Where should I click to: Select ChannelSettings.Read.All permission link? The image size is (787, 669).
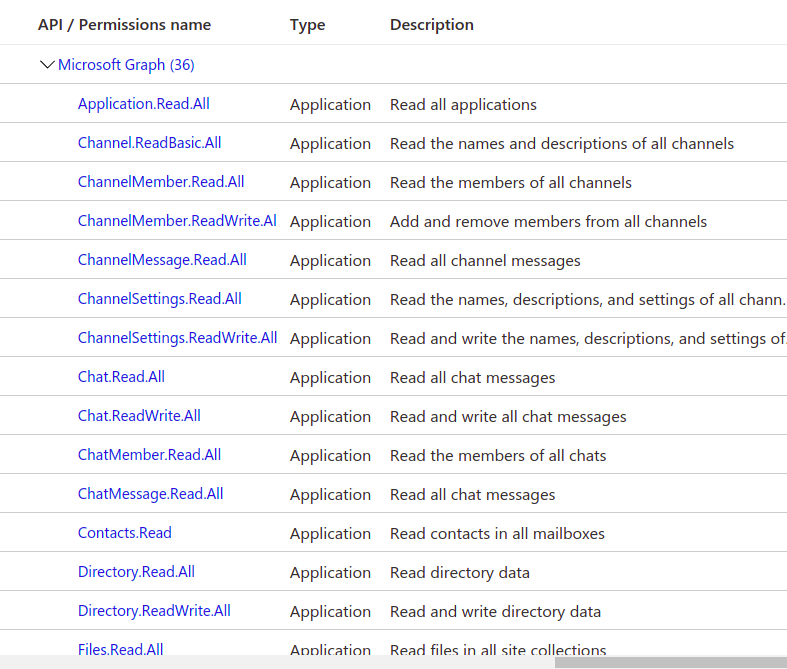[160, 299]
